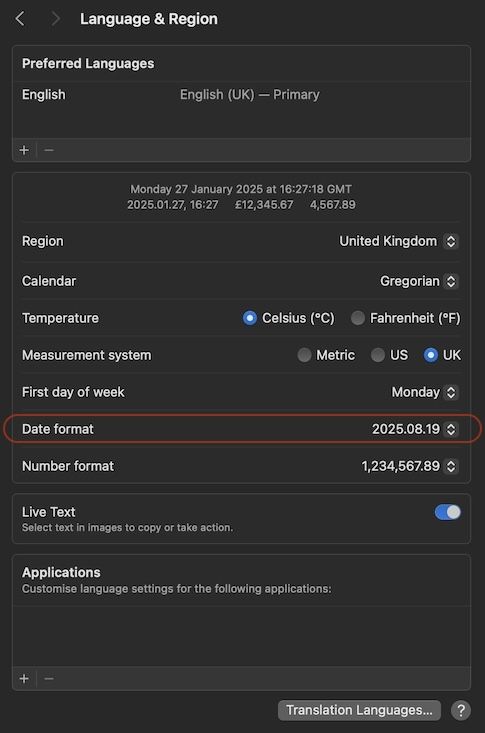Select the English language row
Image resolution: width=485 pixels, height=733 pixels.
point(241,95)
